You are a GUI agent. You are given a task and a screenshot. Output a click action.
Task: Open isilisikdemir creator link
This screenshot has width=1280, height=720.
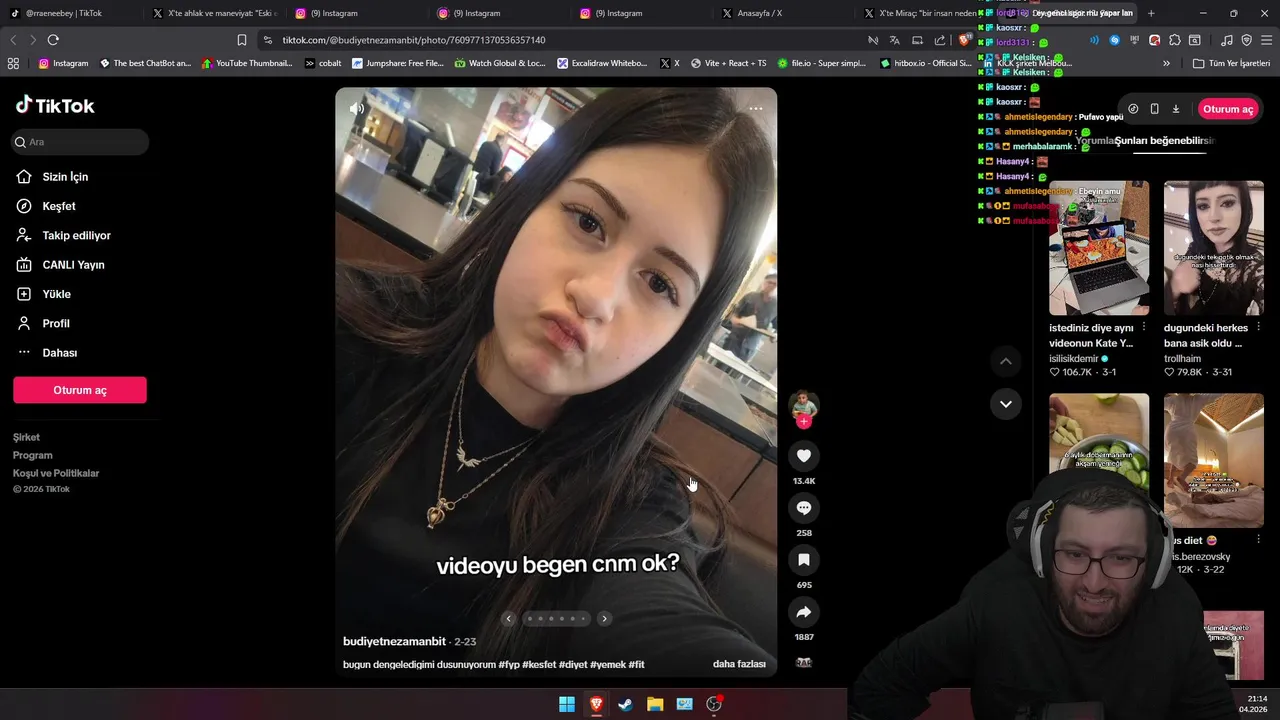pos(1074,358)
